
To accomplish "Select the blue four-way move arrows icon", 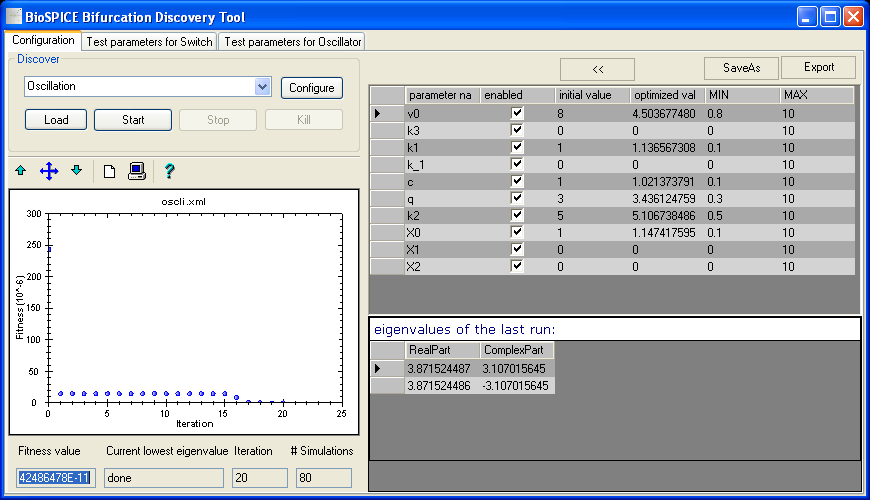I will click(49, 171).
